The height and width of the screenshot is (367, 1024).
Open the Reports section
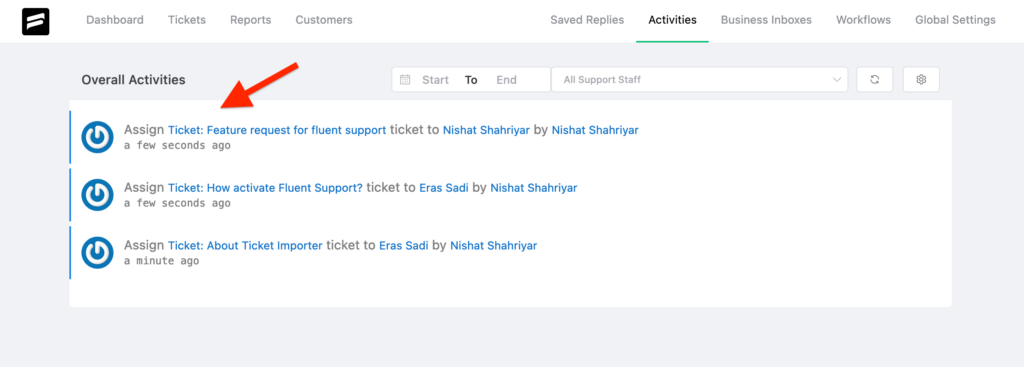251,20
